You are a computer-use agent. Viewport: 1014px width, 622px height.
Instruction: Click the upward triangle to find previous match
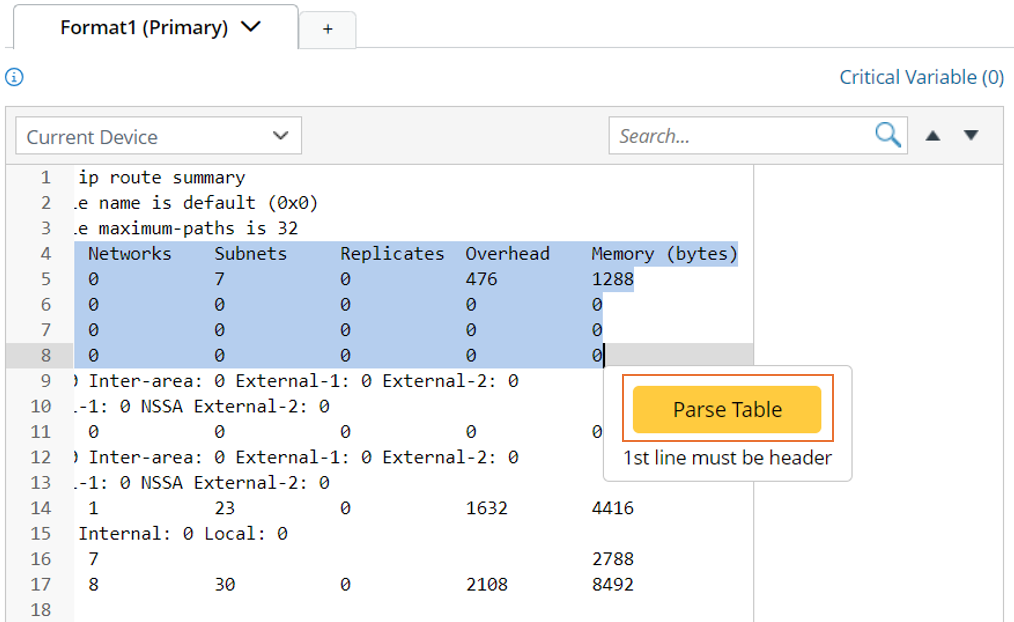[x=932, y=135]
